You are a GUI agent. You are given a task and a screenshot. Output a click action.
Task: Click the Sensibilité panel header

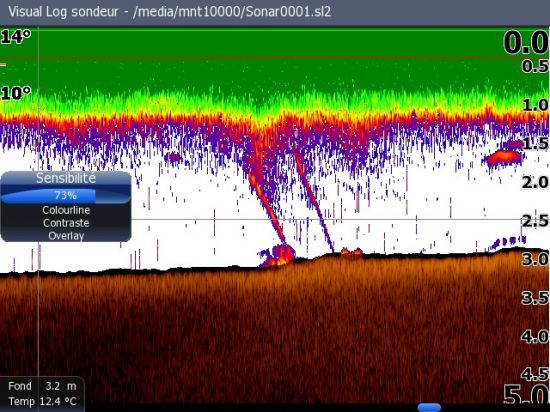66,178
